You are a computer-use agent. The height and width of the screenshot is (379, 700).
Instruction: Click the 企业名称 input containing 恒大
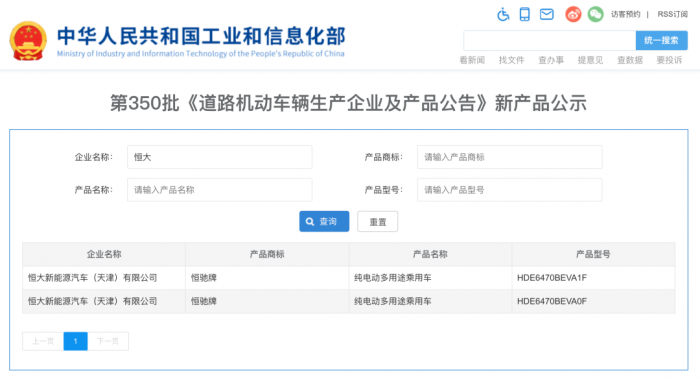pyautogui.click(x=220, y=157)
